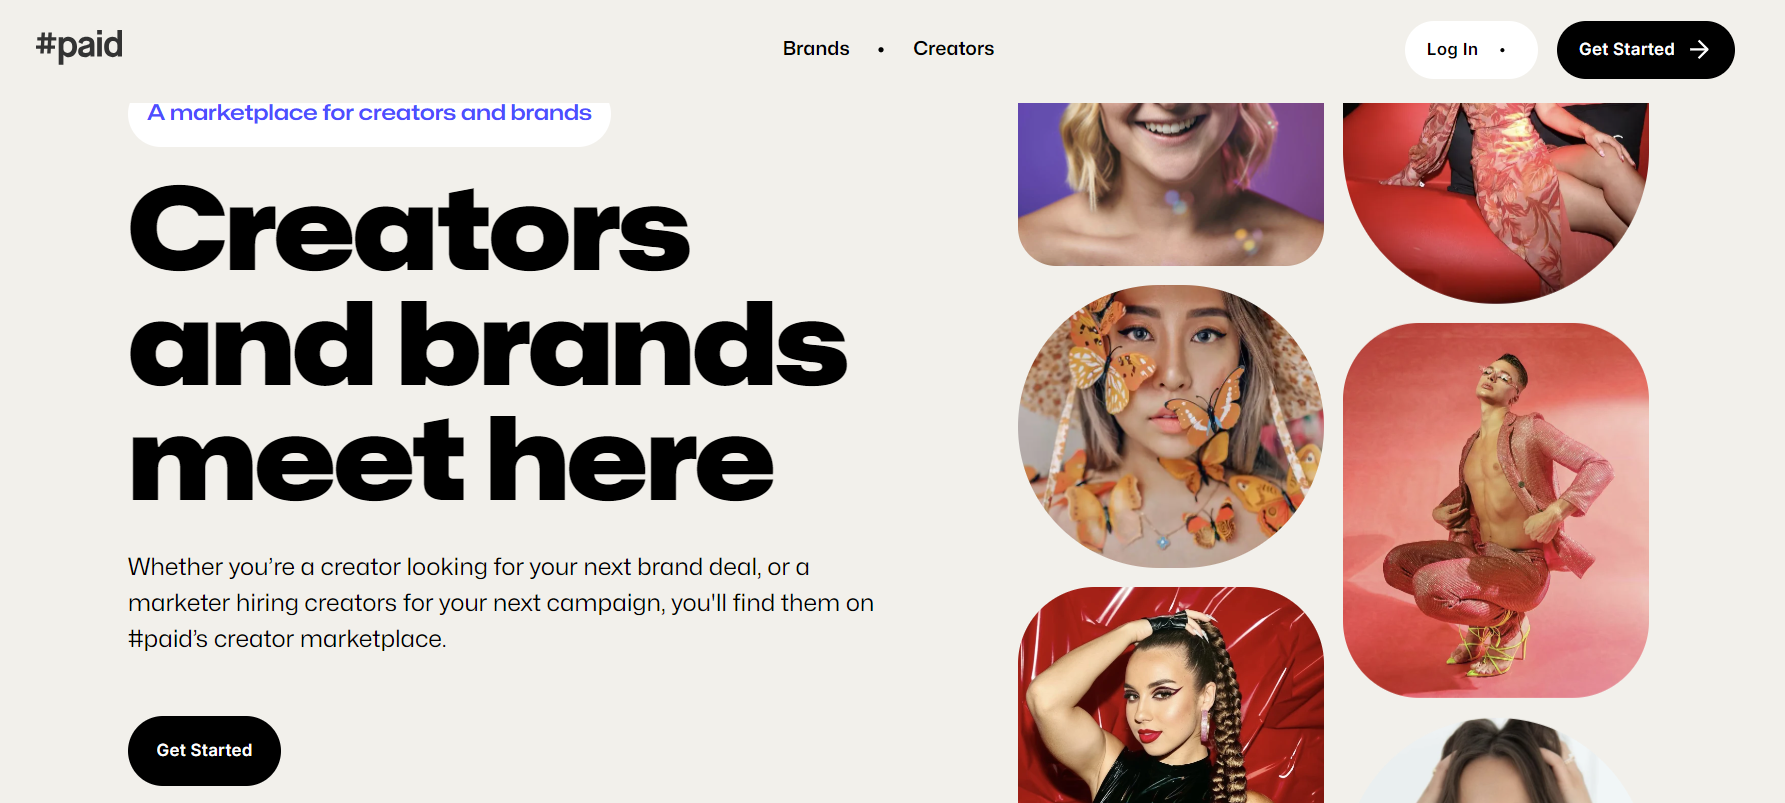Click the Get Started text in the header
The height and width of the screenshot is (803, 1785).
tap(1626, 49)
